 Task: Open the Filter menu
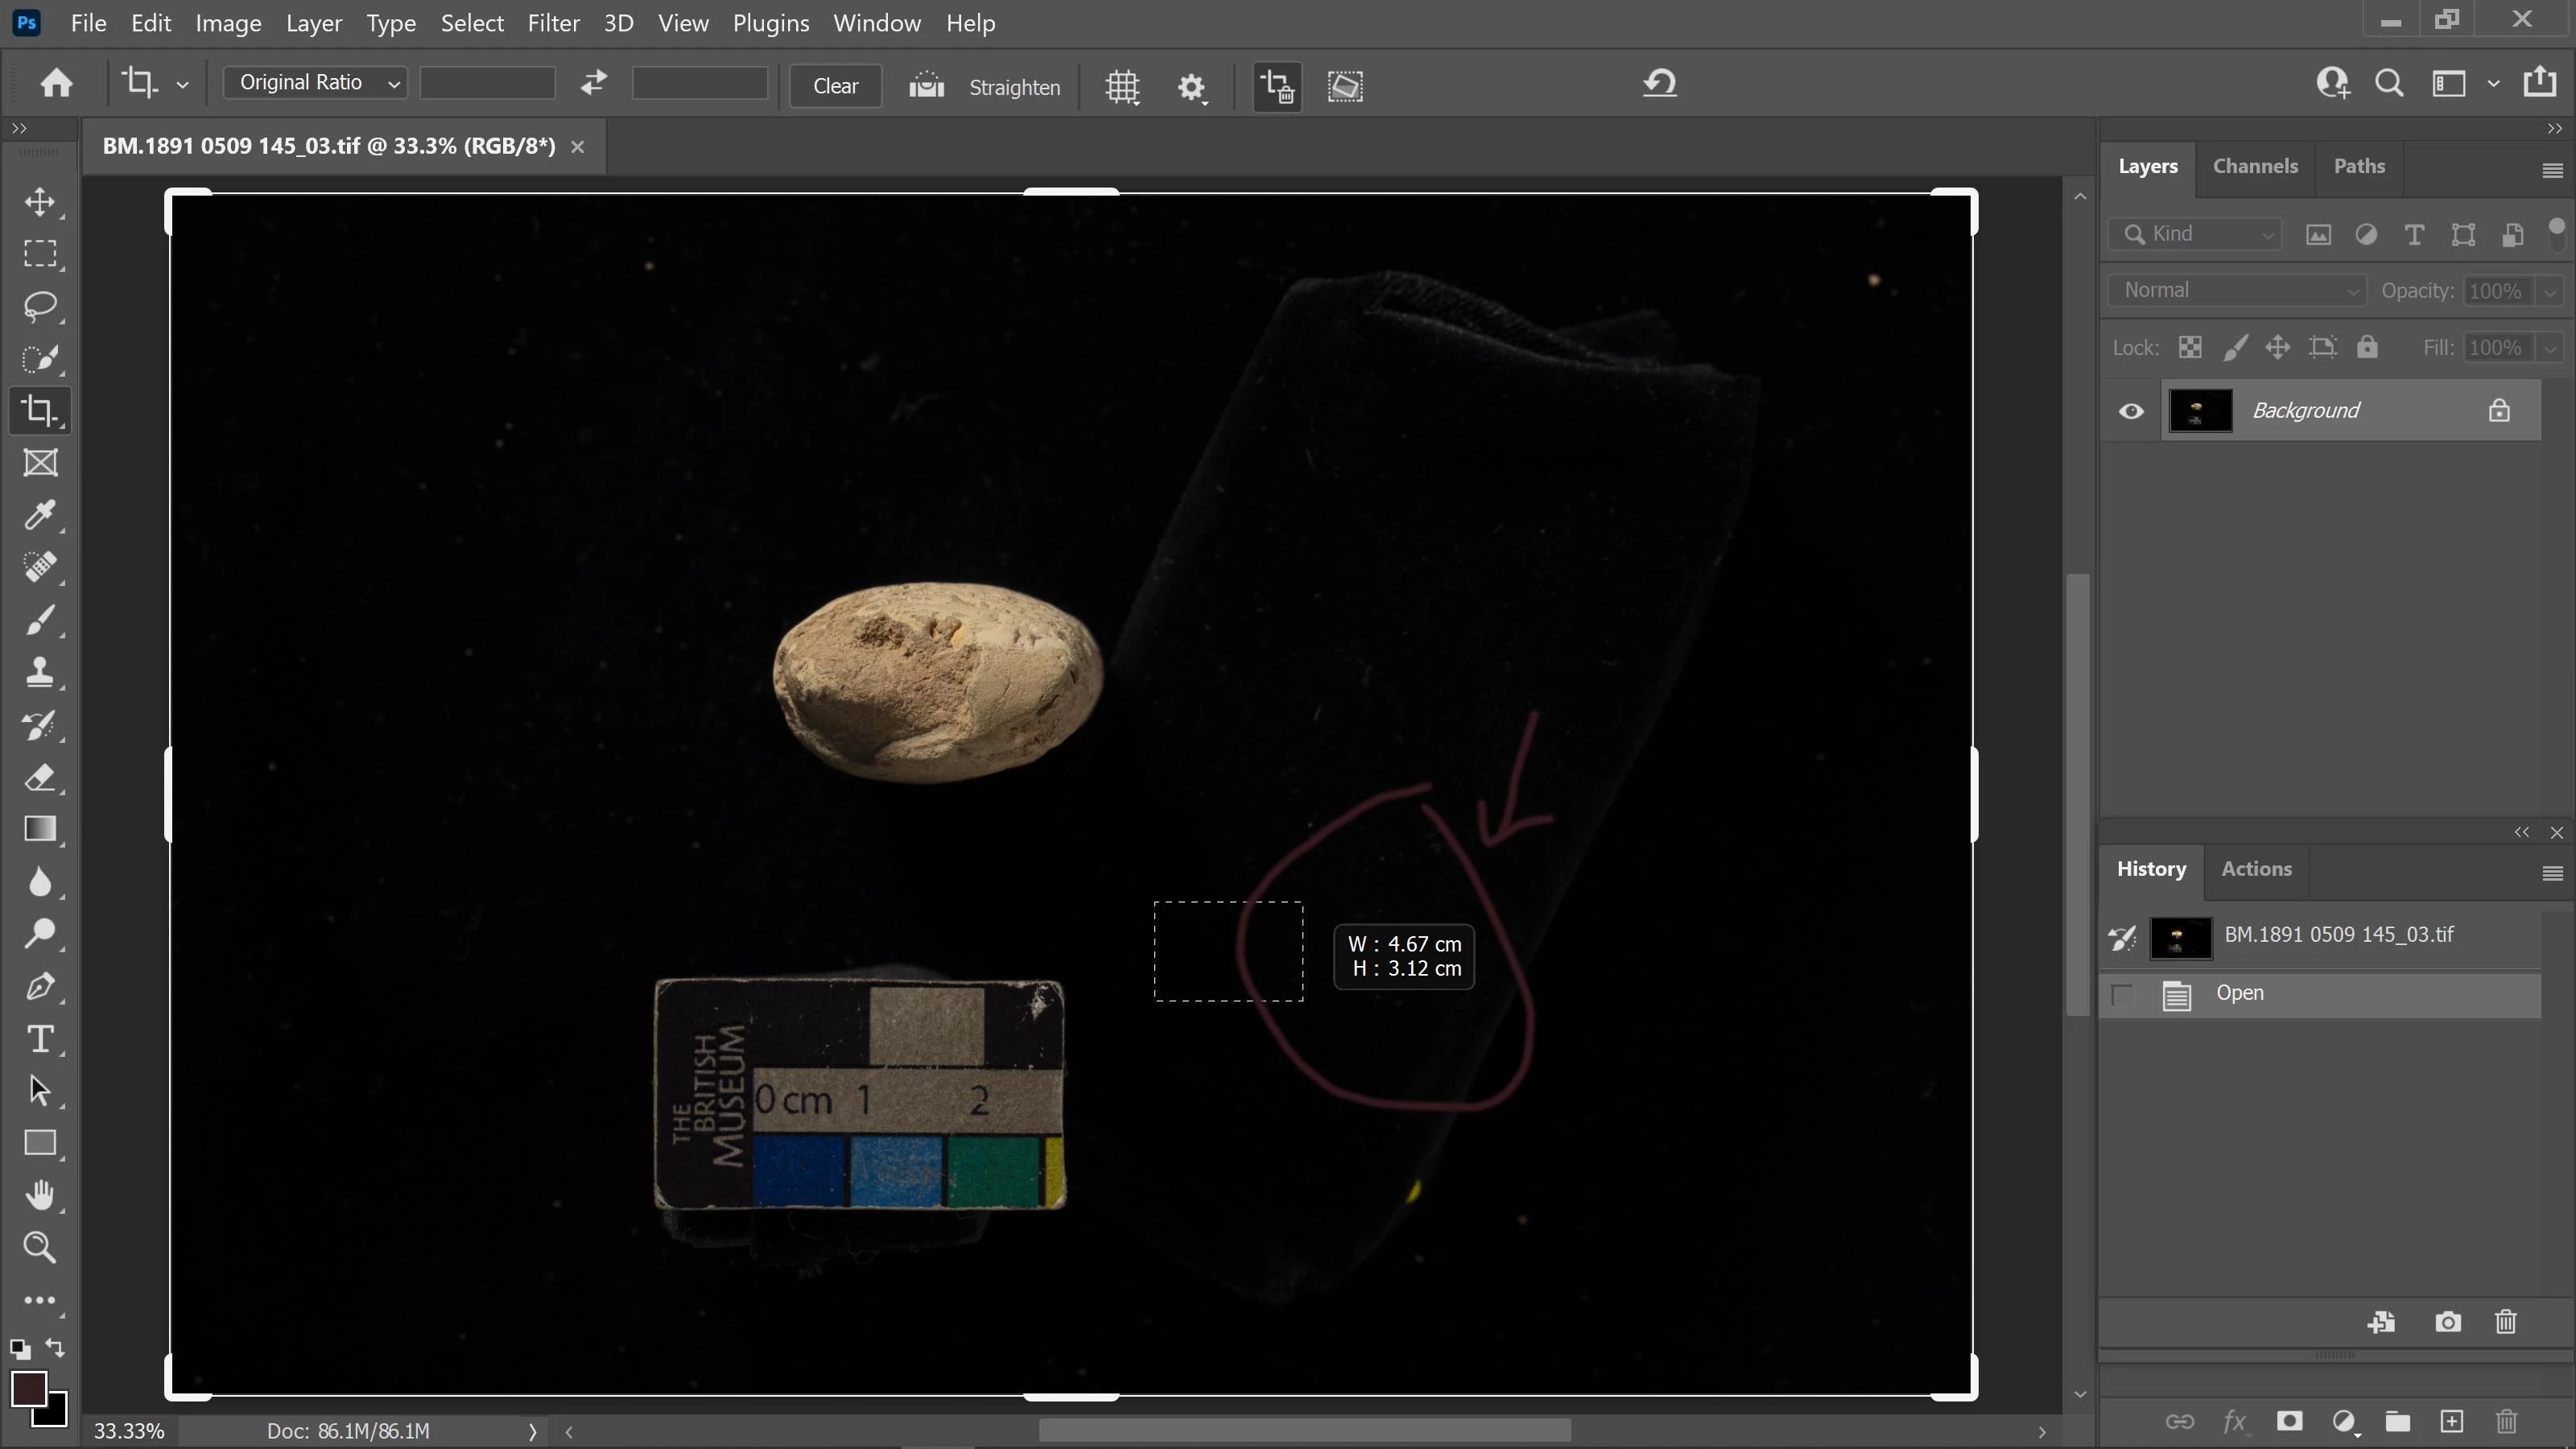(553, 23)
